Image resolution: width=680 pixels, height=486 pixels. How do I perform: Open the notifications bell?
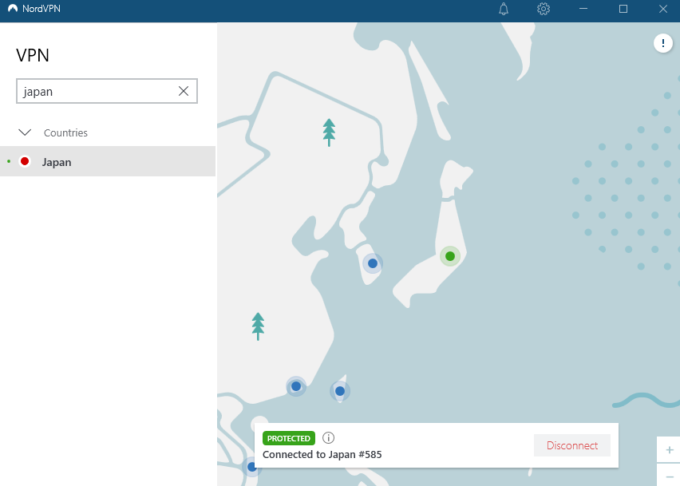[x=503, y=9]
